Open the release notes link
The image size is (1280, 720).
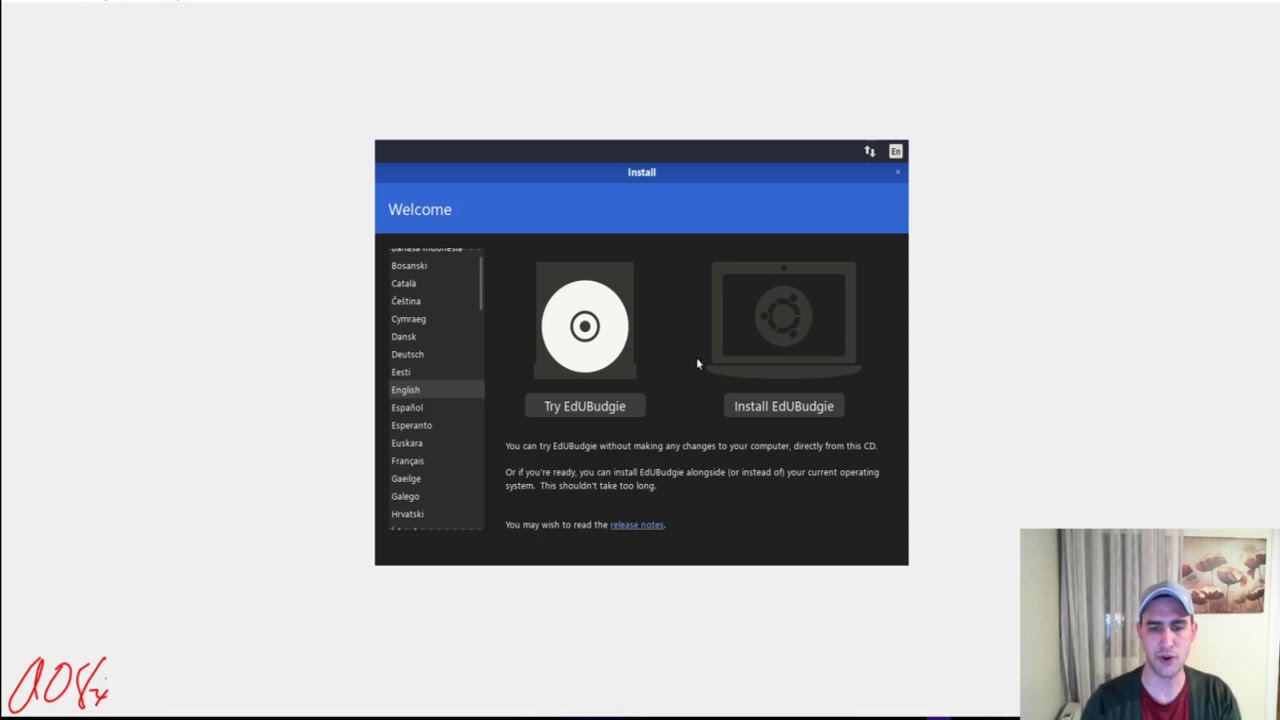point(637,525)
